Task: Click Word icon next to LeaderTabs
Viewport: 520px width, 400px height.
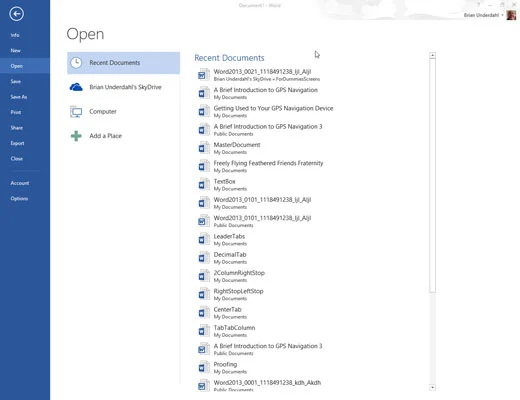Action: 203,240
